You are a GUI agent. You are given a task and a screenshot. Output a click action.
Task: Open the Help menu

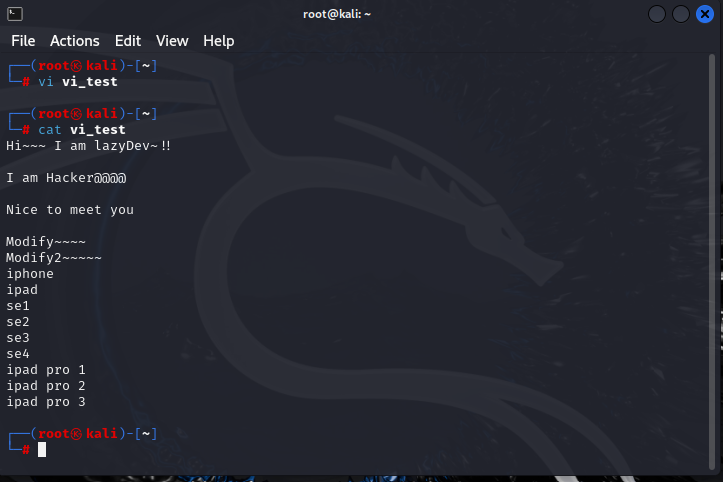219,41
